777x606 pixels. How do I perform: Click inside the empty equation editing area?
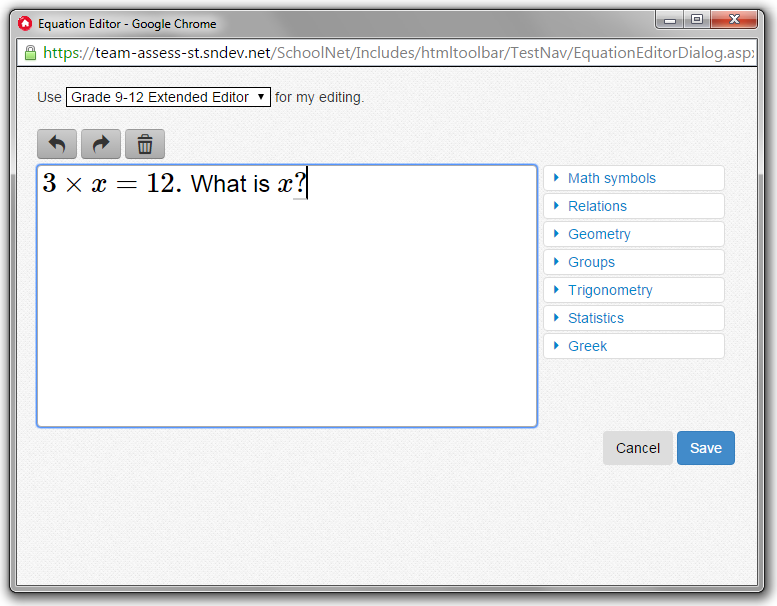[286, 320]
